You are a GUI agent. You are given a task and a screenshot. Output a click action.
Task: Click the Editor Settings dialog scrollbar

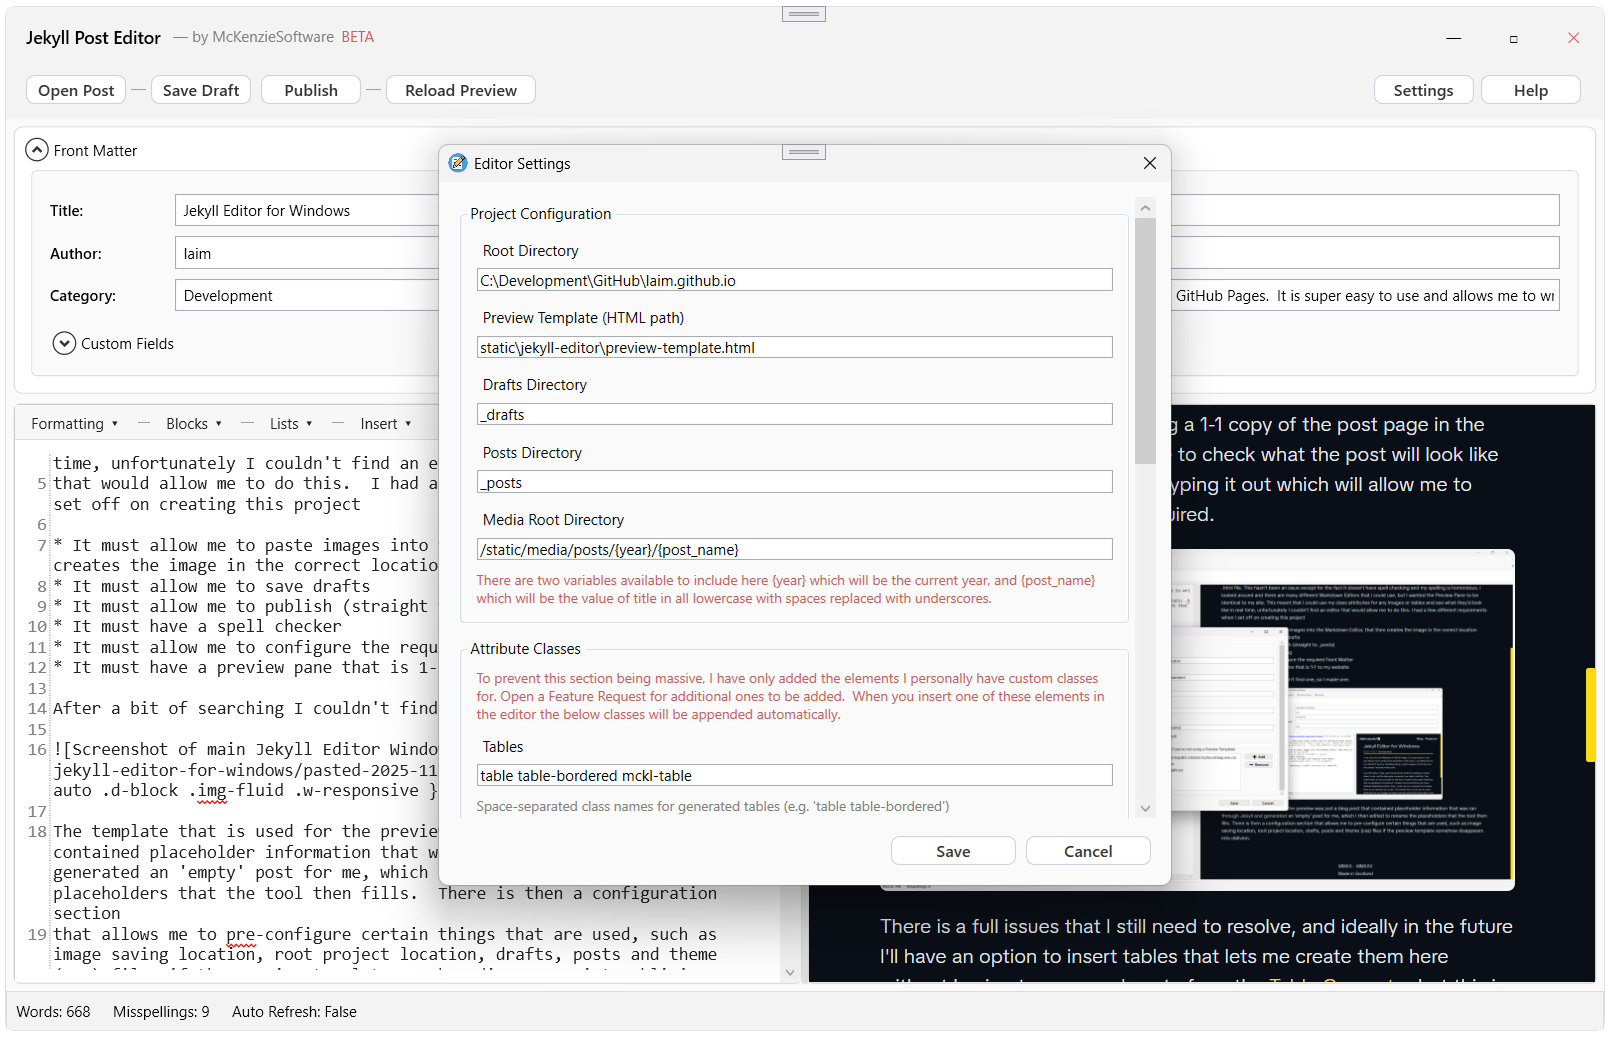point(1144,340)
